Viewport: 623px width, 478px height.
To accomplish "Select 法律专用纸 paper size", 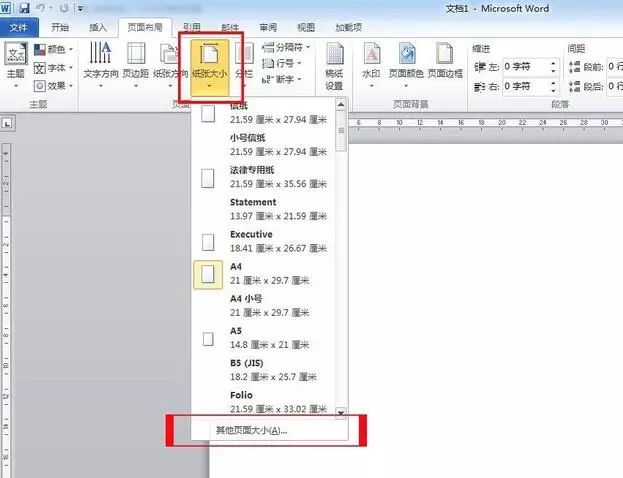I will coord(263,177).
